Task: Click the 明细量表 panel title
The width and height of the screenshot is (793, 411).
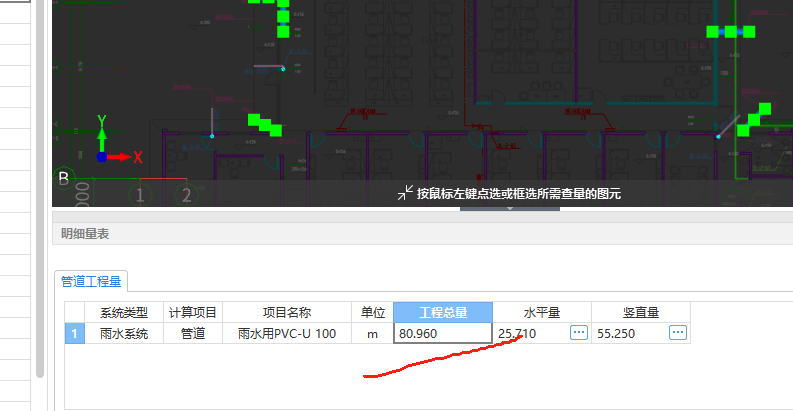Action: (x=85, y=234)
